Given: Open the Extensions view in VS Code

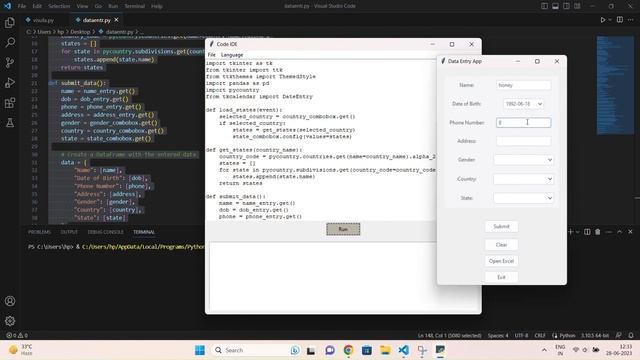Looking at the screenshot, I should 10,102.
